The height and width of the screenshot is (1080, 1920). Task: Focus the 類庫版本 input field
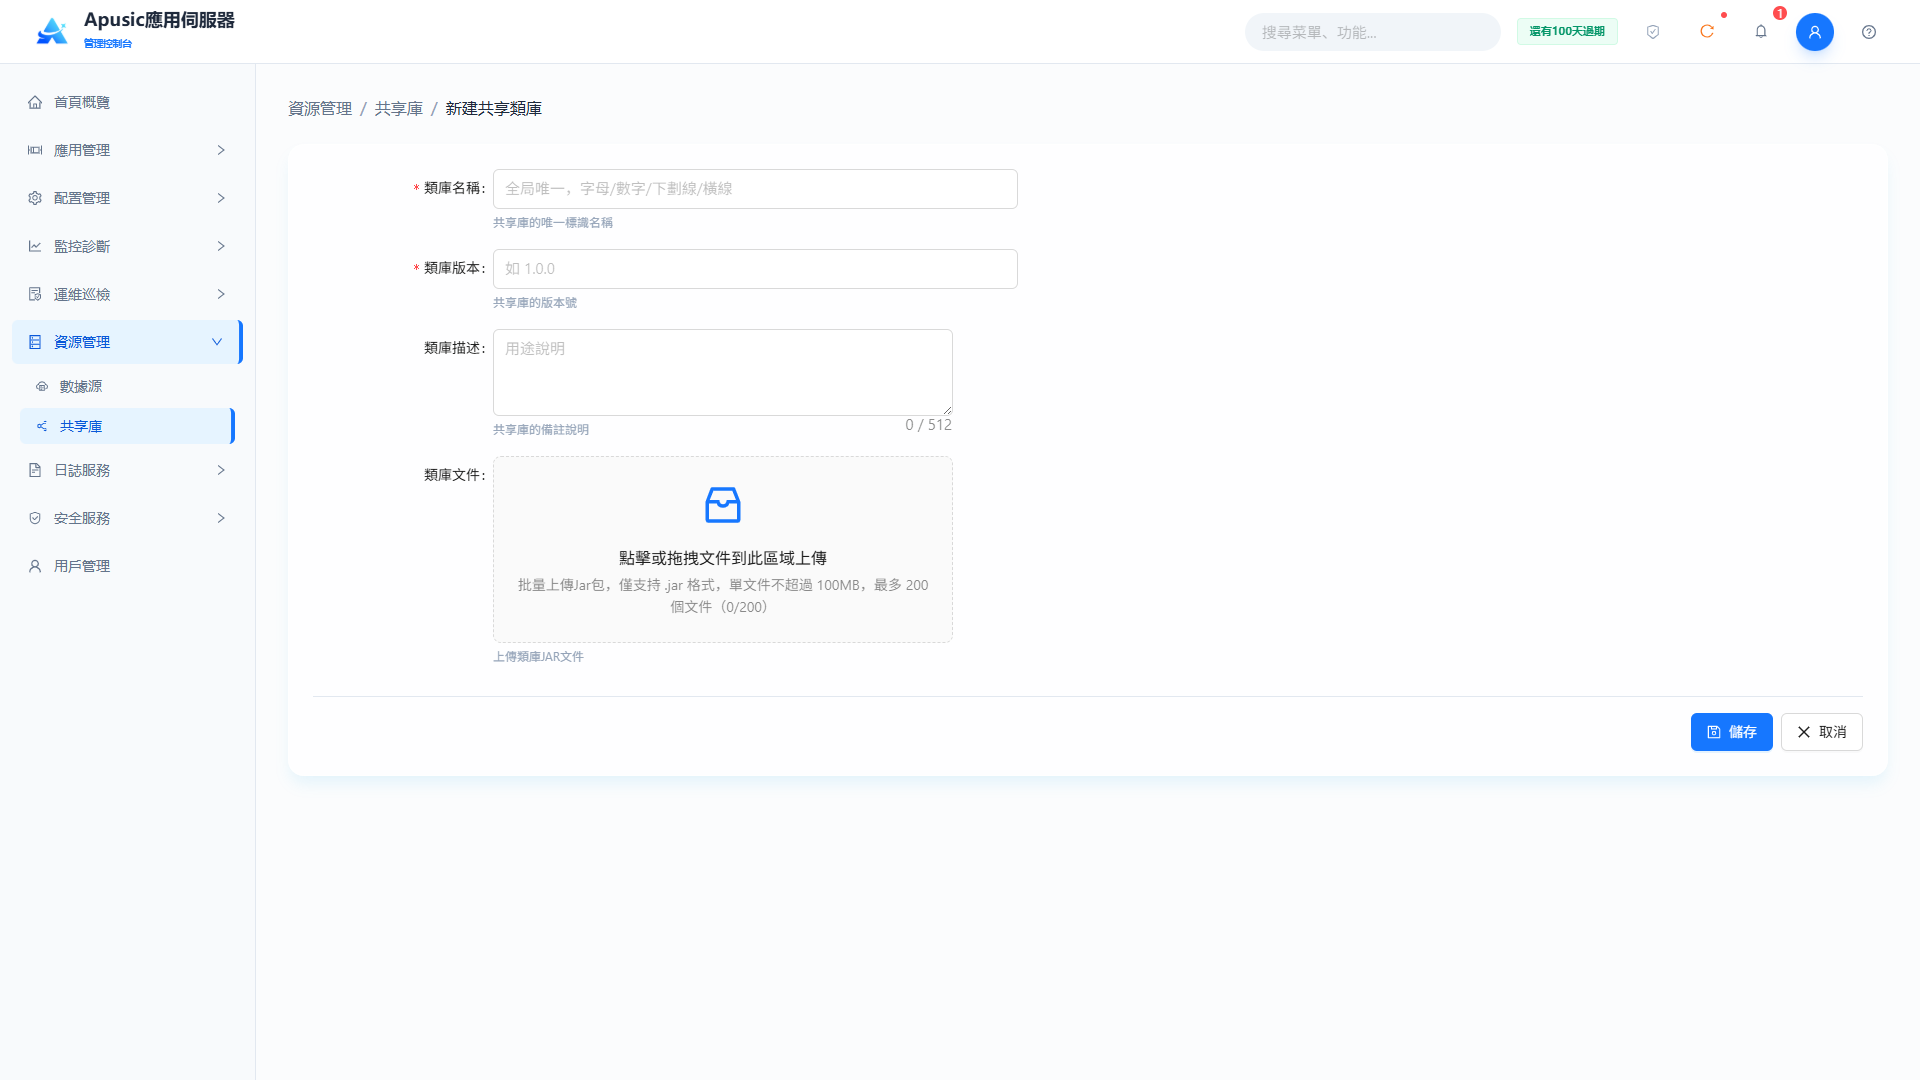click(x=755, y=269)
